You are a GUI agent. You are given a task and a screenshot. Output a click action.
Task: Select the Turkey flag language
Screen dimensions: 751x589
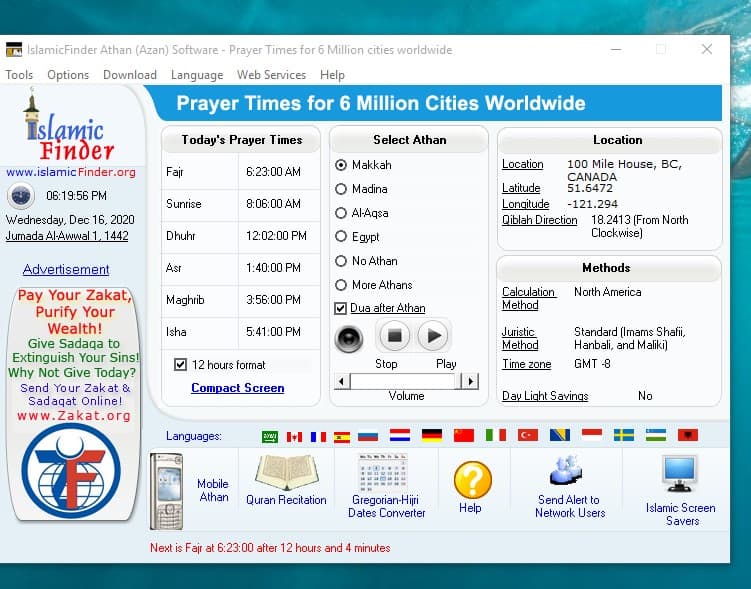[x=528, y=435]
